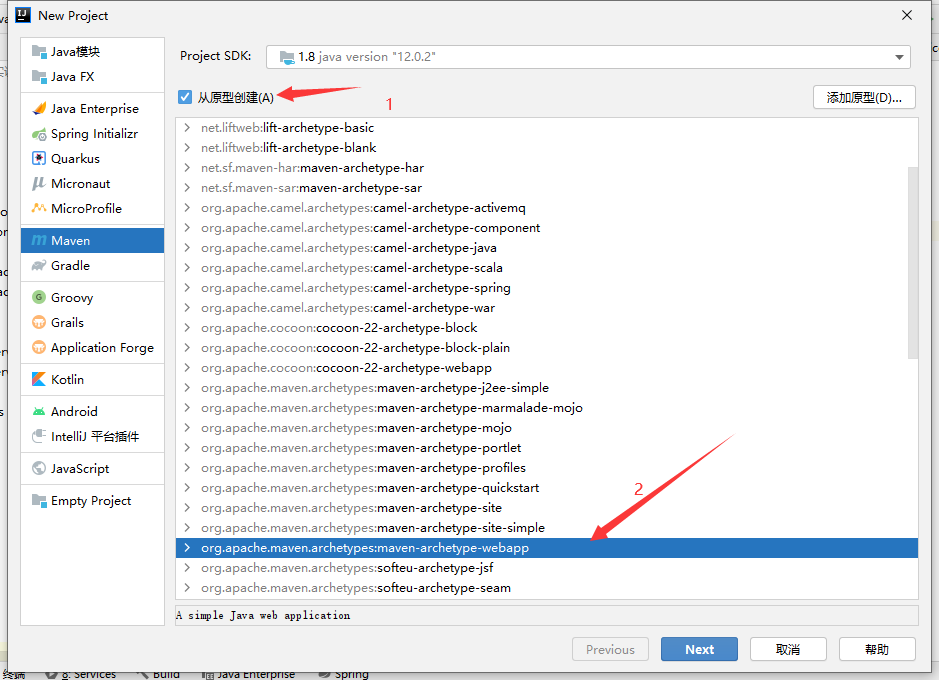Click the Micronaut mu icon
The width and height of the screenshot is (939, 680).
39,184
